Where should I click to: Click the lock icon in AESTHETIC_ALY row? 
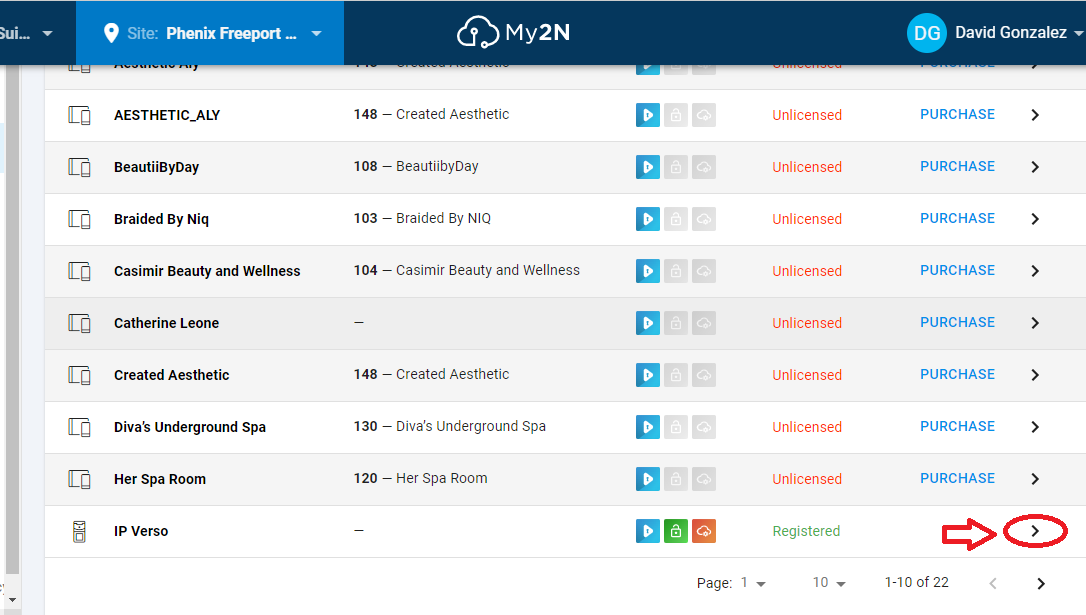pos(675,115)
